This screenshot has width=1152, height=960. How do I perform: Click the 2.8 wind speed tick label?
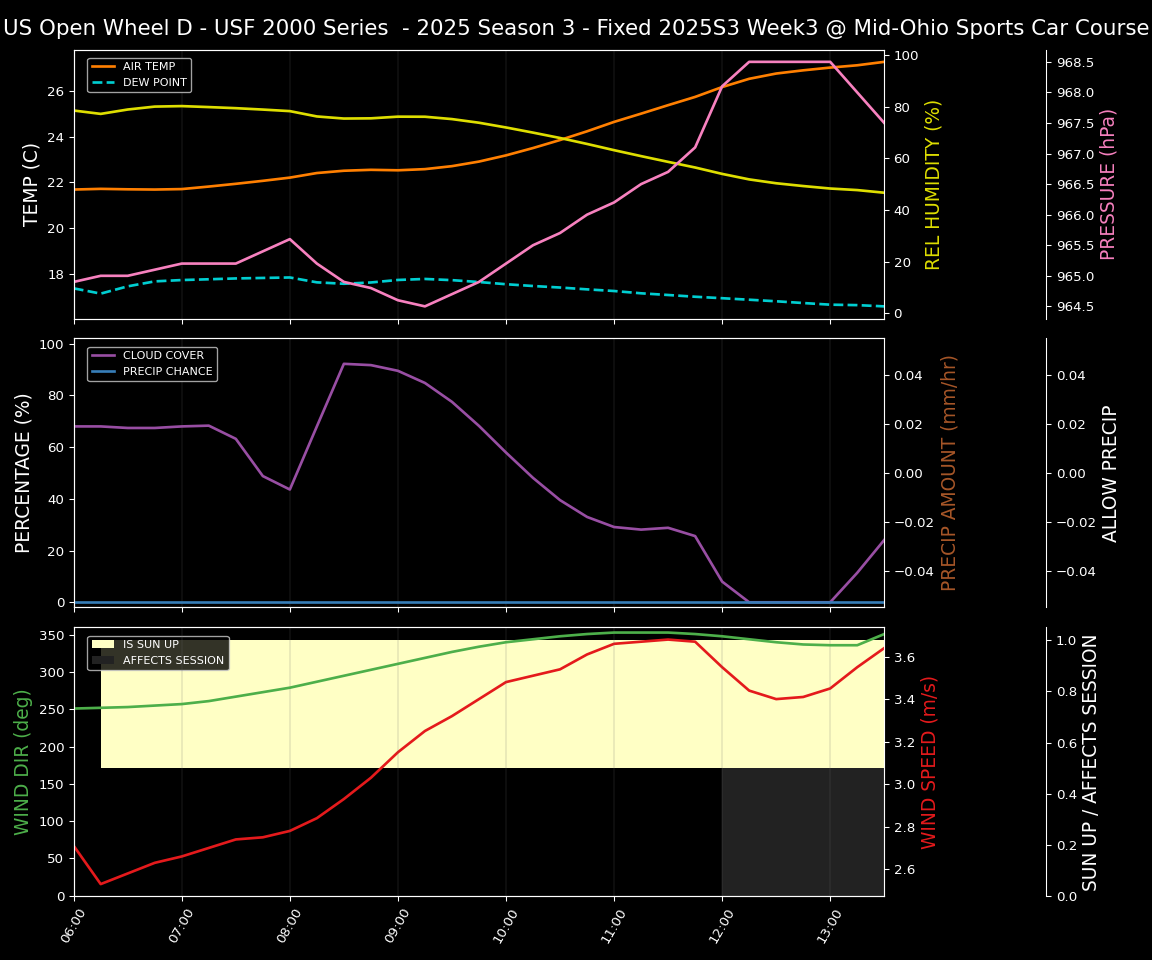(x=905, y=828)
